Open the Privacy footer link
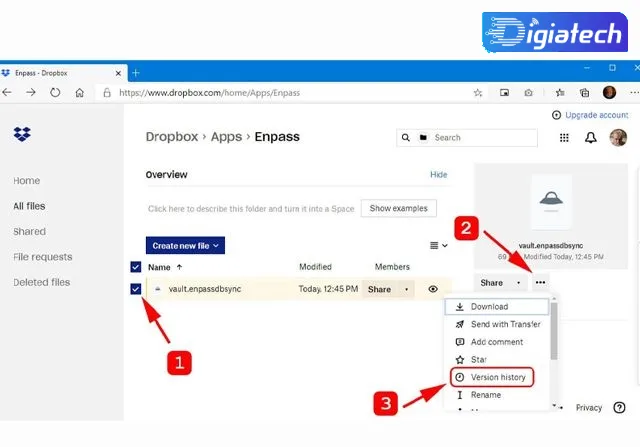 click(589, 407)
